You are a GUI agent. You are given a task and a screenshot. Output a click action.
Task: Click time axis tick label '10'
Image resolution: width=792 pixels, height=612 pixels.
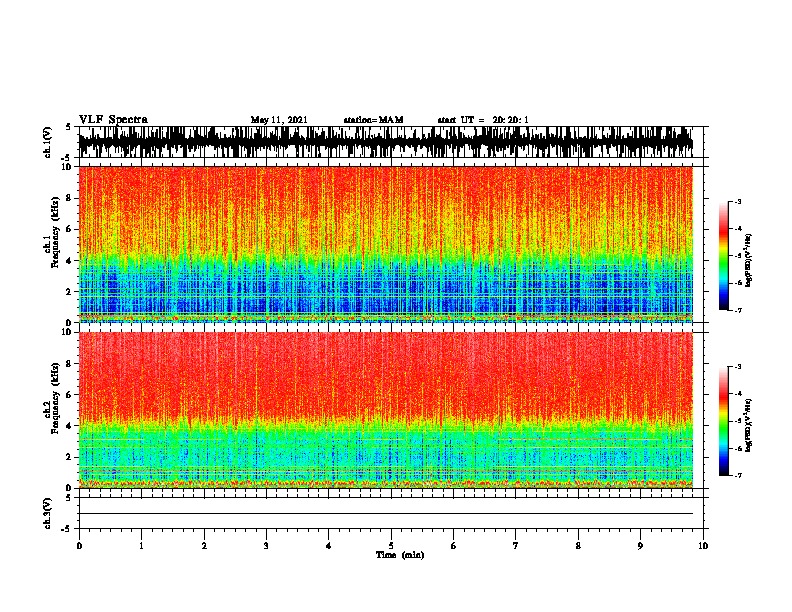(x=703, y=545)
